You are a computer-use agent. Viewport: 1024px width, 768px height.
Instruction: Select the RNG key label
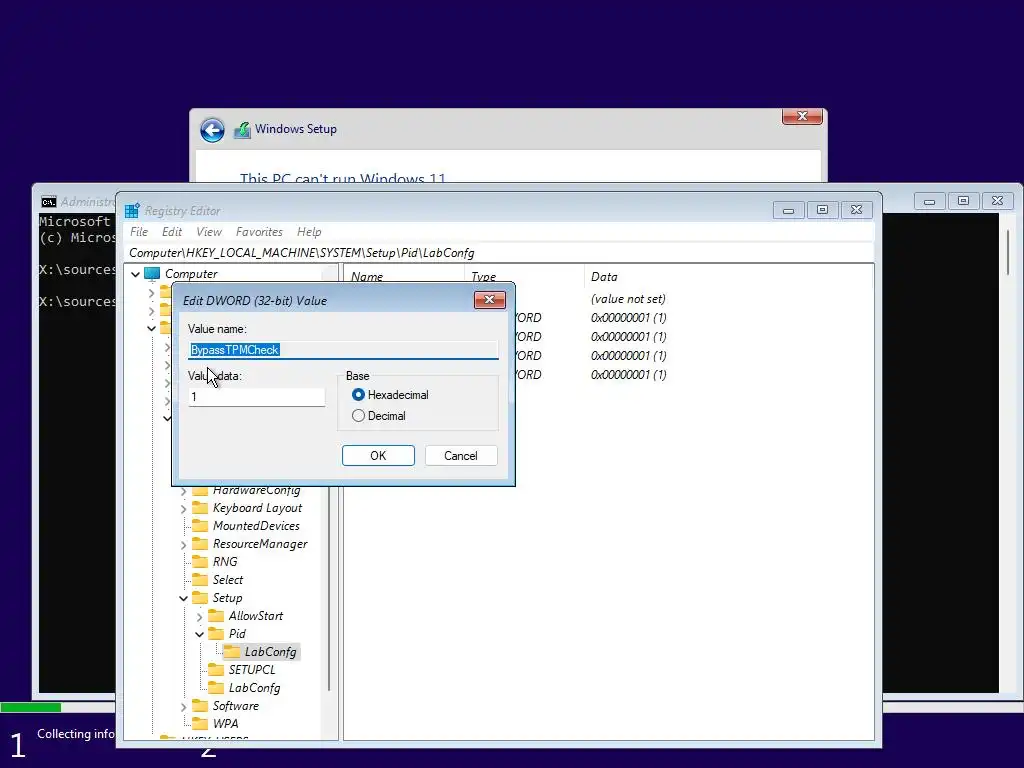coord(225,562)
